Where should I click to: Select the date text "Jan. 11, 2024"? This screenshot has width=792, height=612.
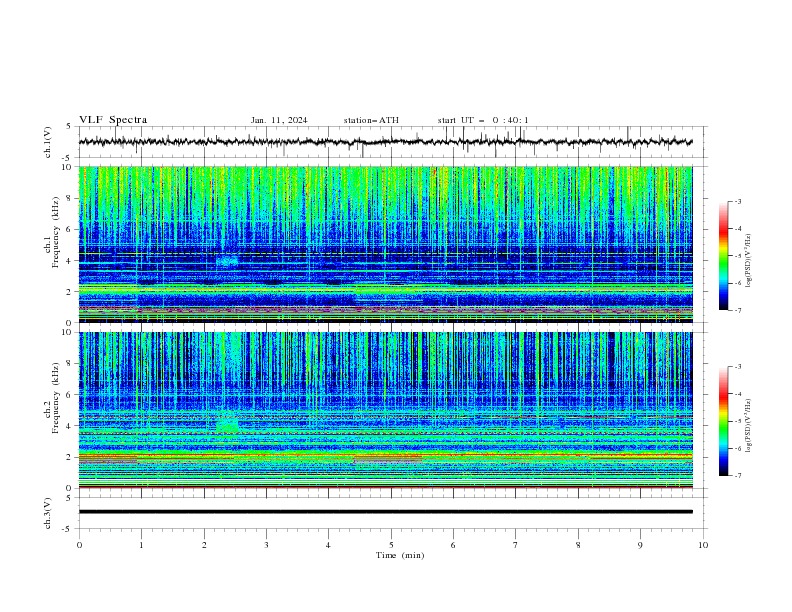point(279,120)
